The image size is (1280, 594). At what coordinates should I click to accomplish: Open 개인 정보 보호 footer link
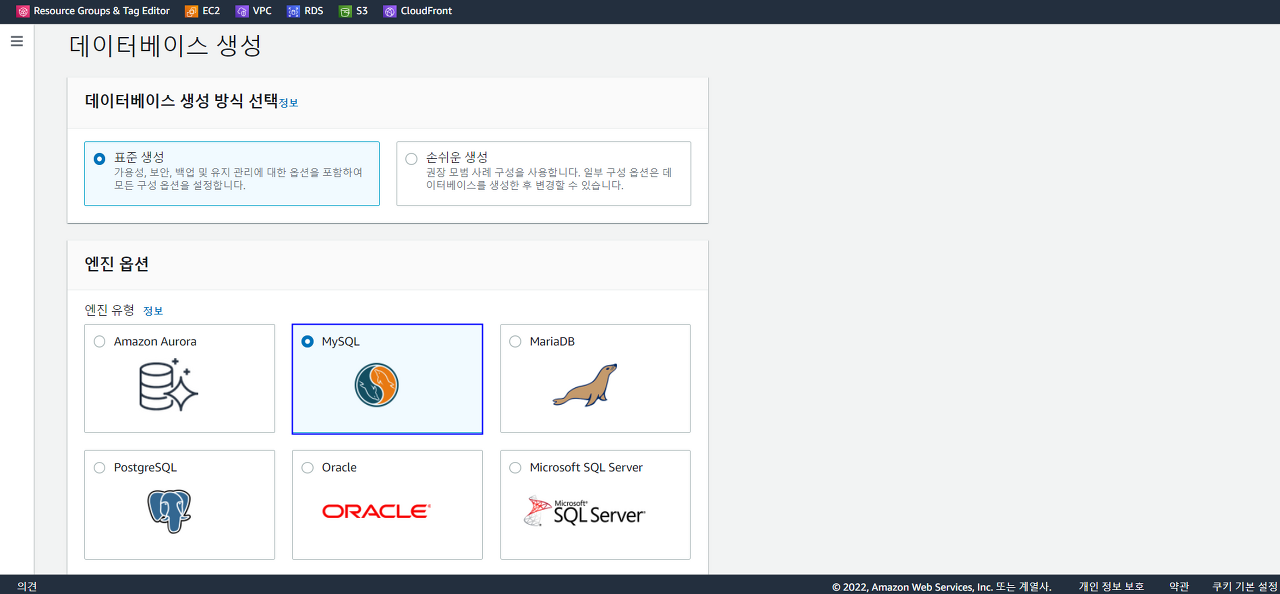pyautogui.click(x=1111, y=587)
